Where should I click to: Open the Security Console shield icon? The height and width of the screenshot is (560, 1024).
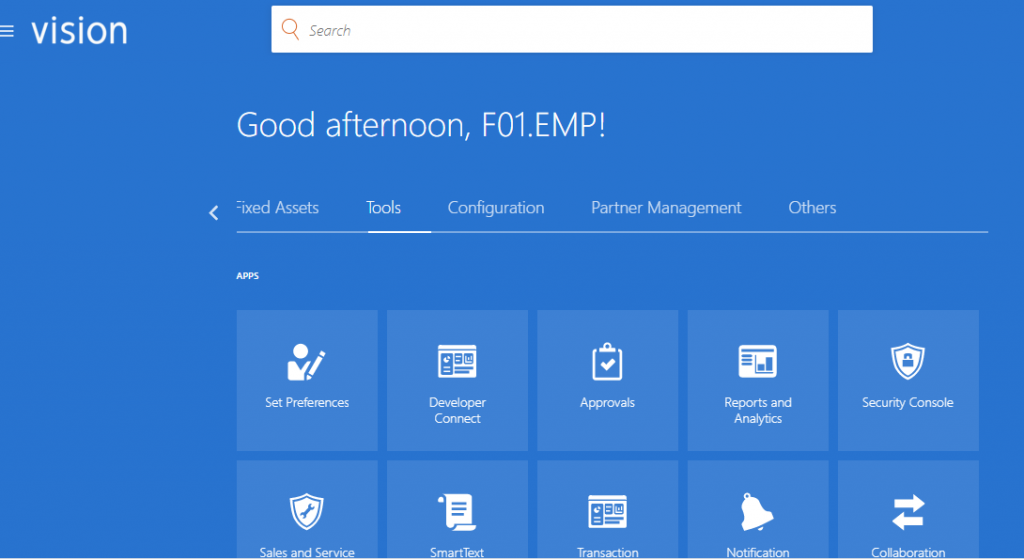point(907,362)
